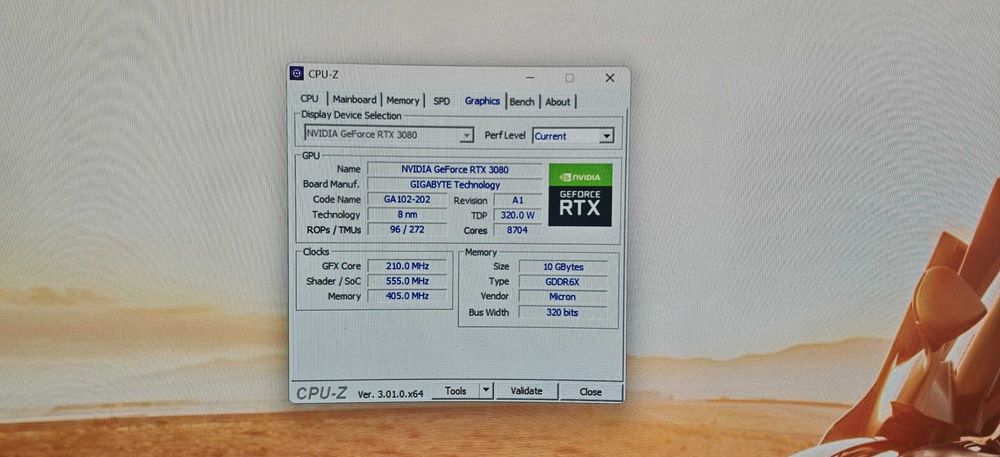Click the 8 nm technology value
Image resolution: width=1000 pixels, height=457 pixels.
point(407,214)
